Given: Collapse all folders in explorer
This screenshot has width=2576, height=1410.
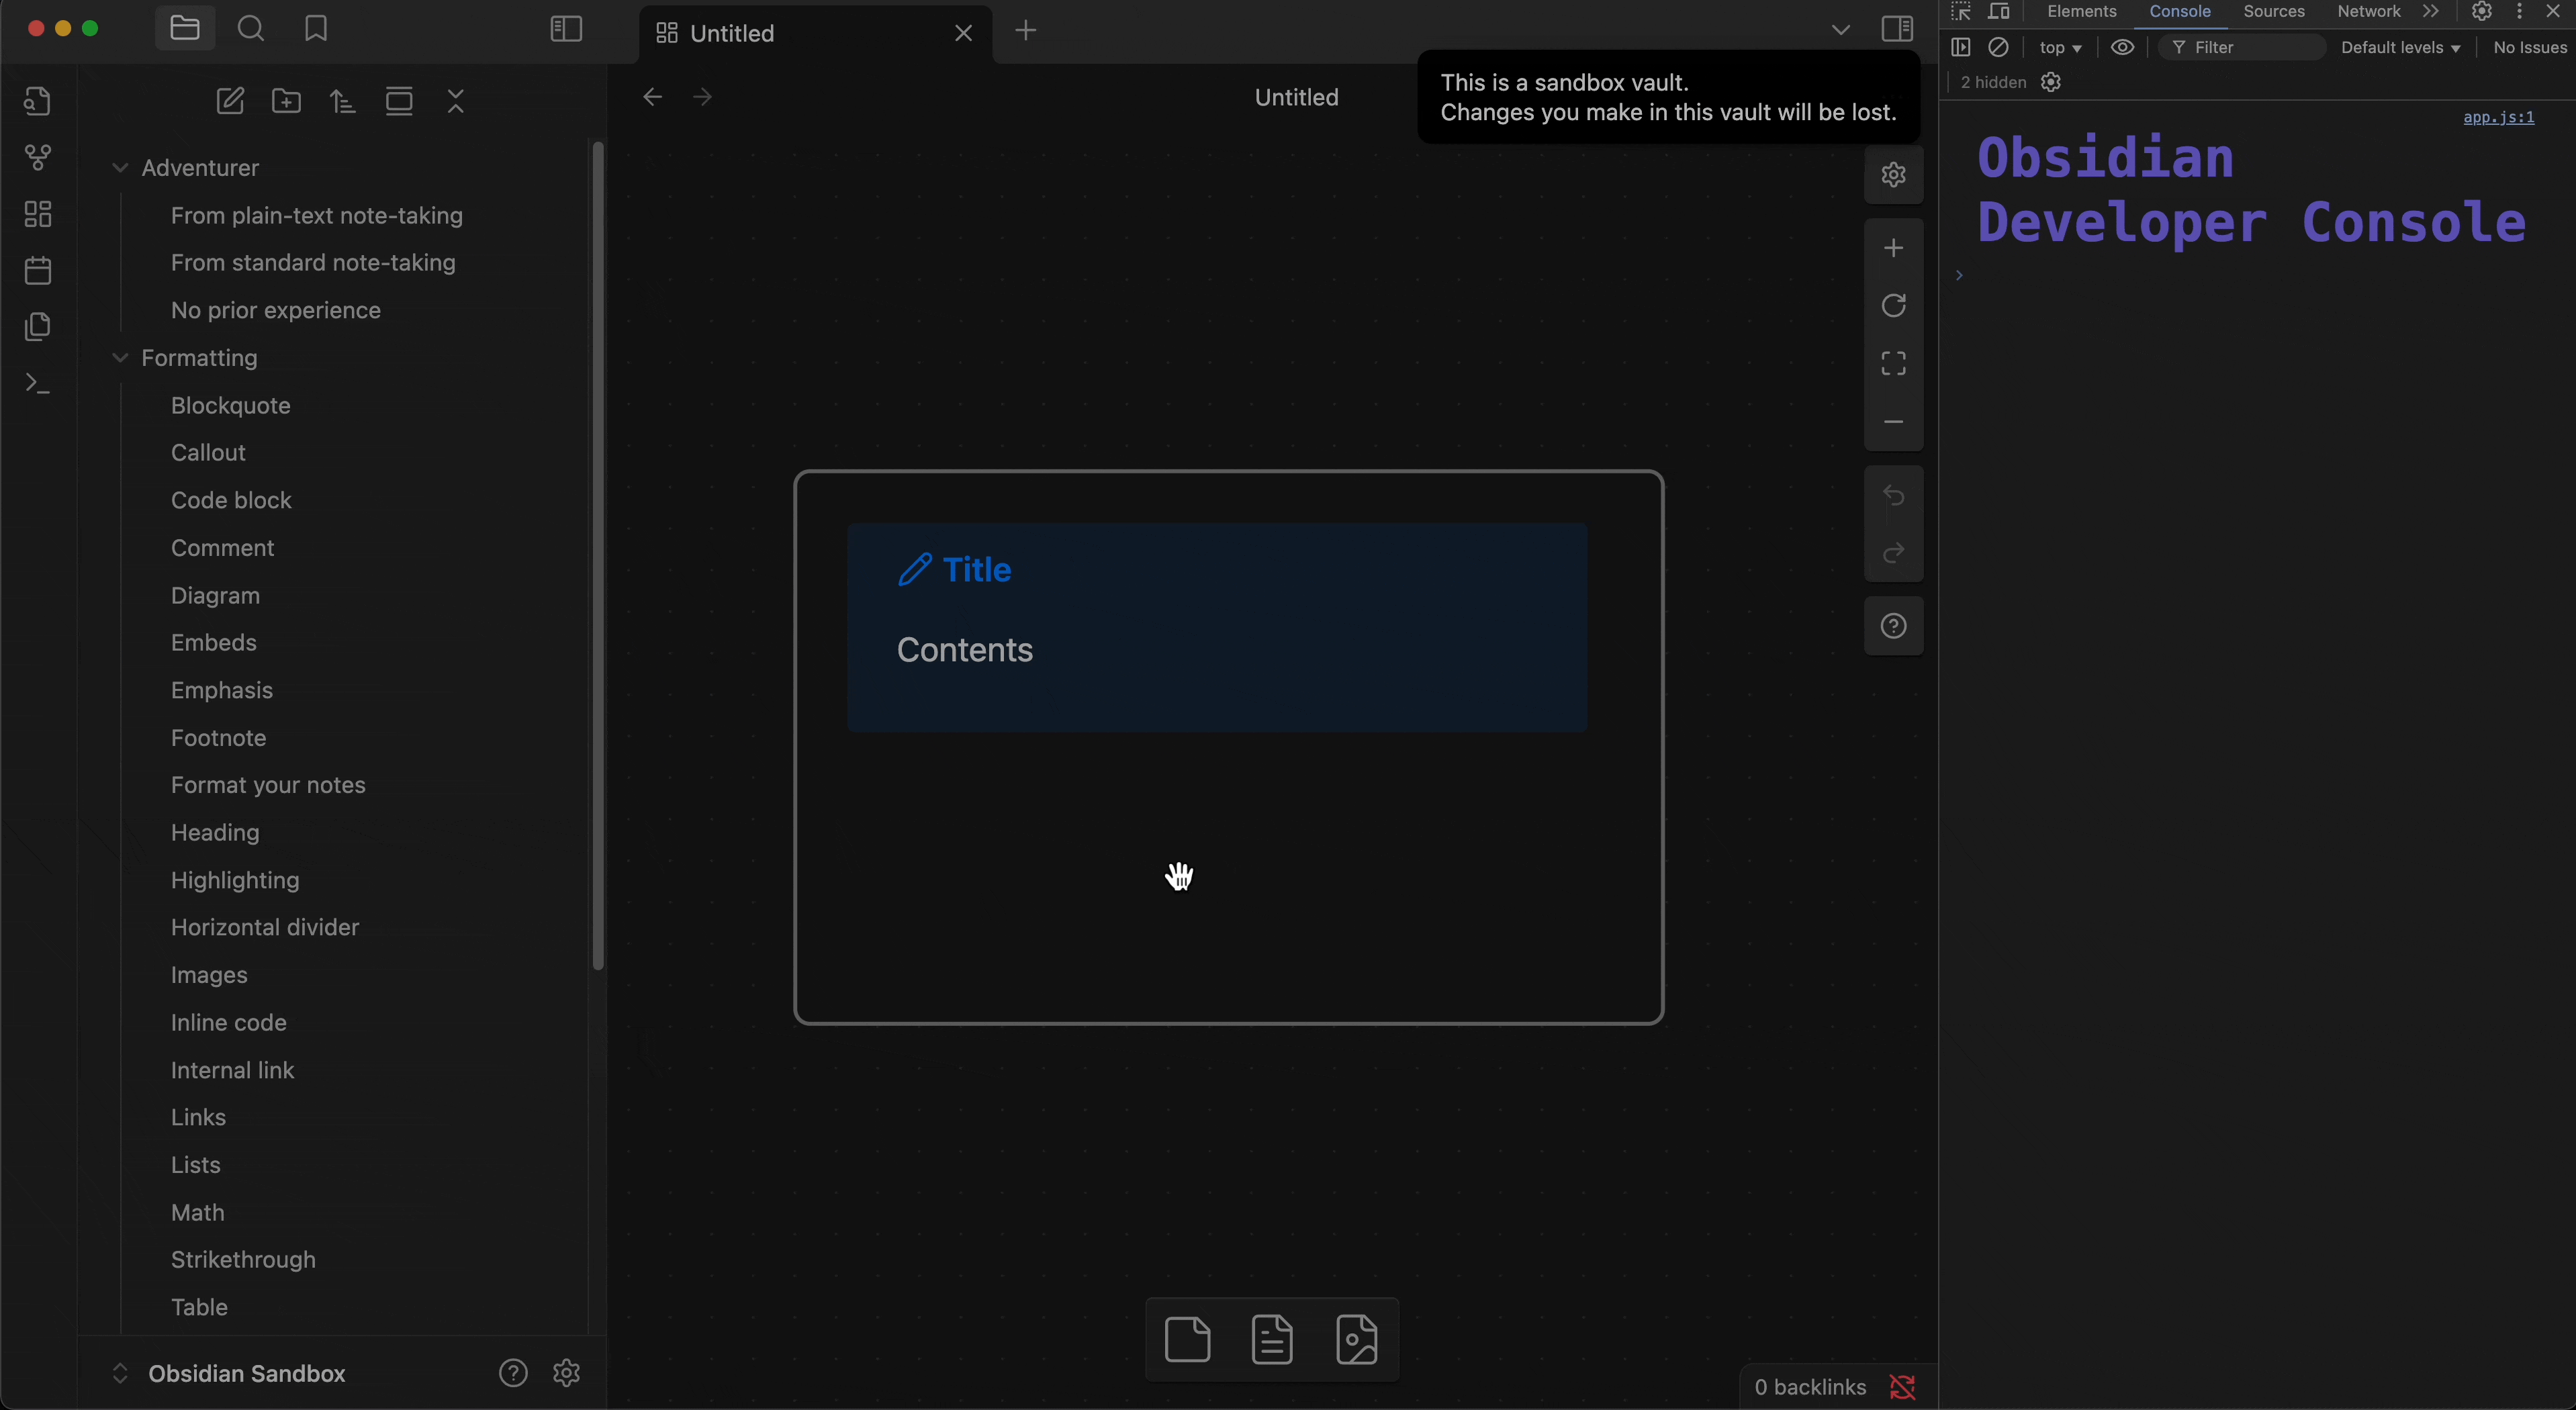Looking at the screenshot, I should click(x=456, y=101).
